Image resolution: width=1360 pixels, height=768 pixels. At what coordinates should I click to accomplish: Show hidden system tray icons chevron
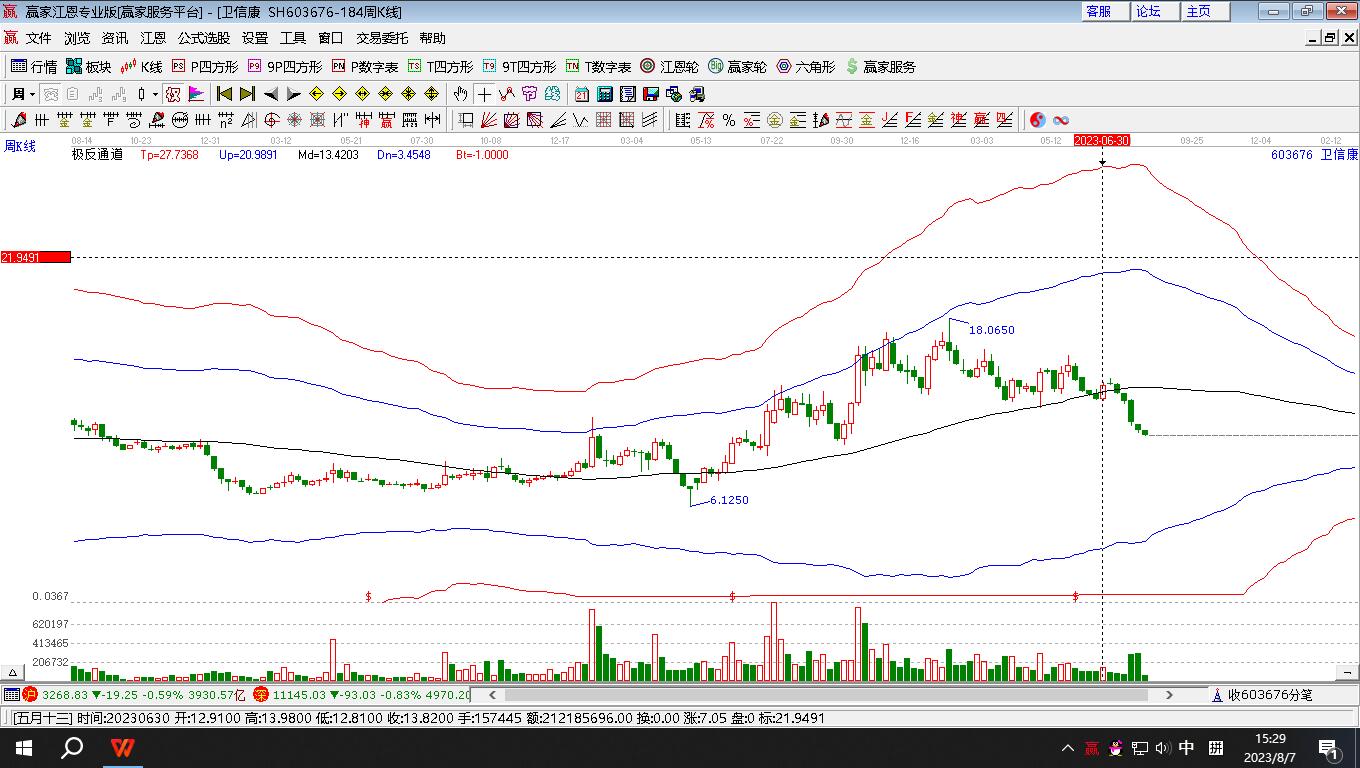tap(1067, 748)
